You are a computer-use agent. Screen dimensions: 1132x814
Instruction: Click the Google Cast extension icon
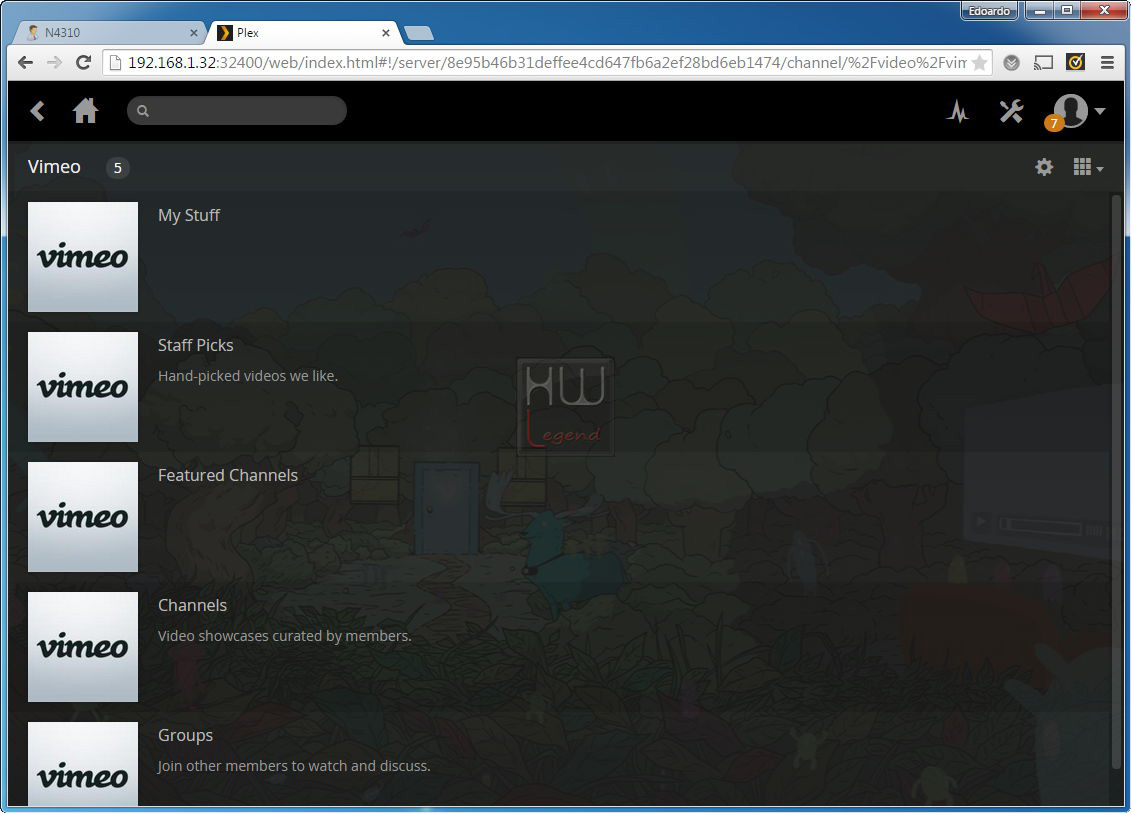tap(1043, 63)
